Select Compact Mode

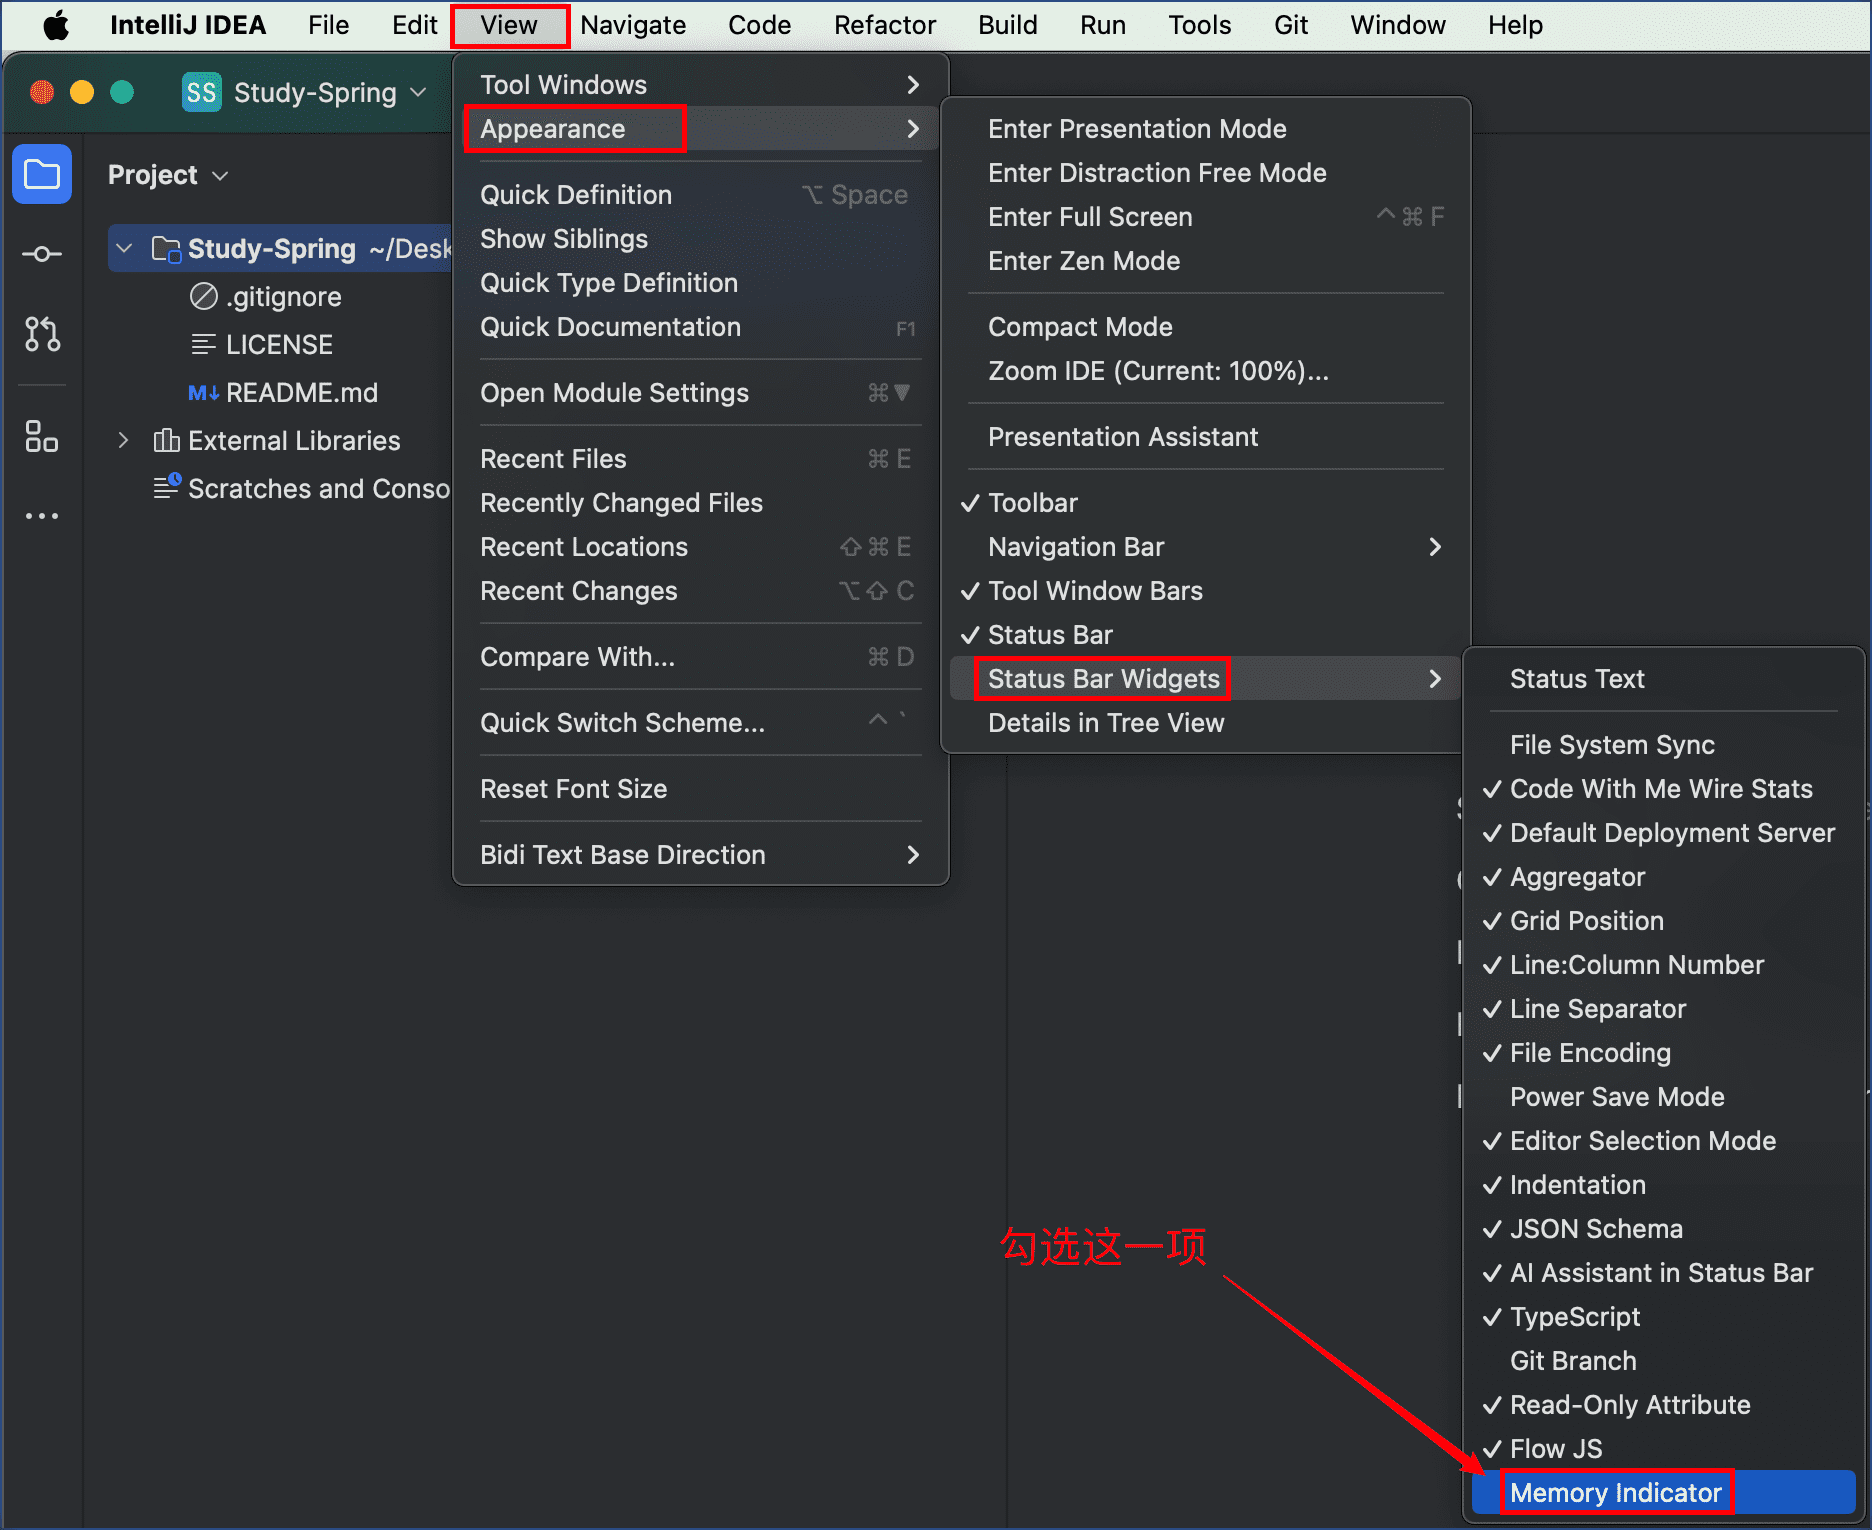pyautogui.click(x=1206, y=327)
